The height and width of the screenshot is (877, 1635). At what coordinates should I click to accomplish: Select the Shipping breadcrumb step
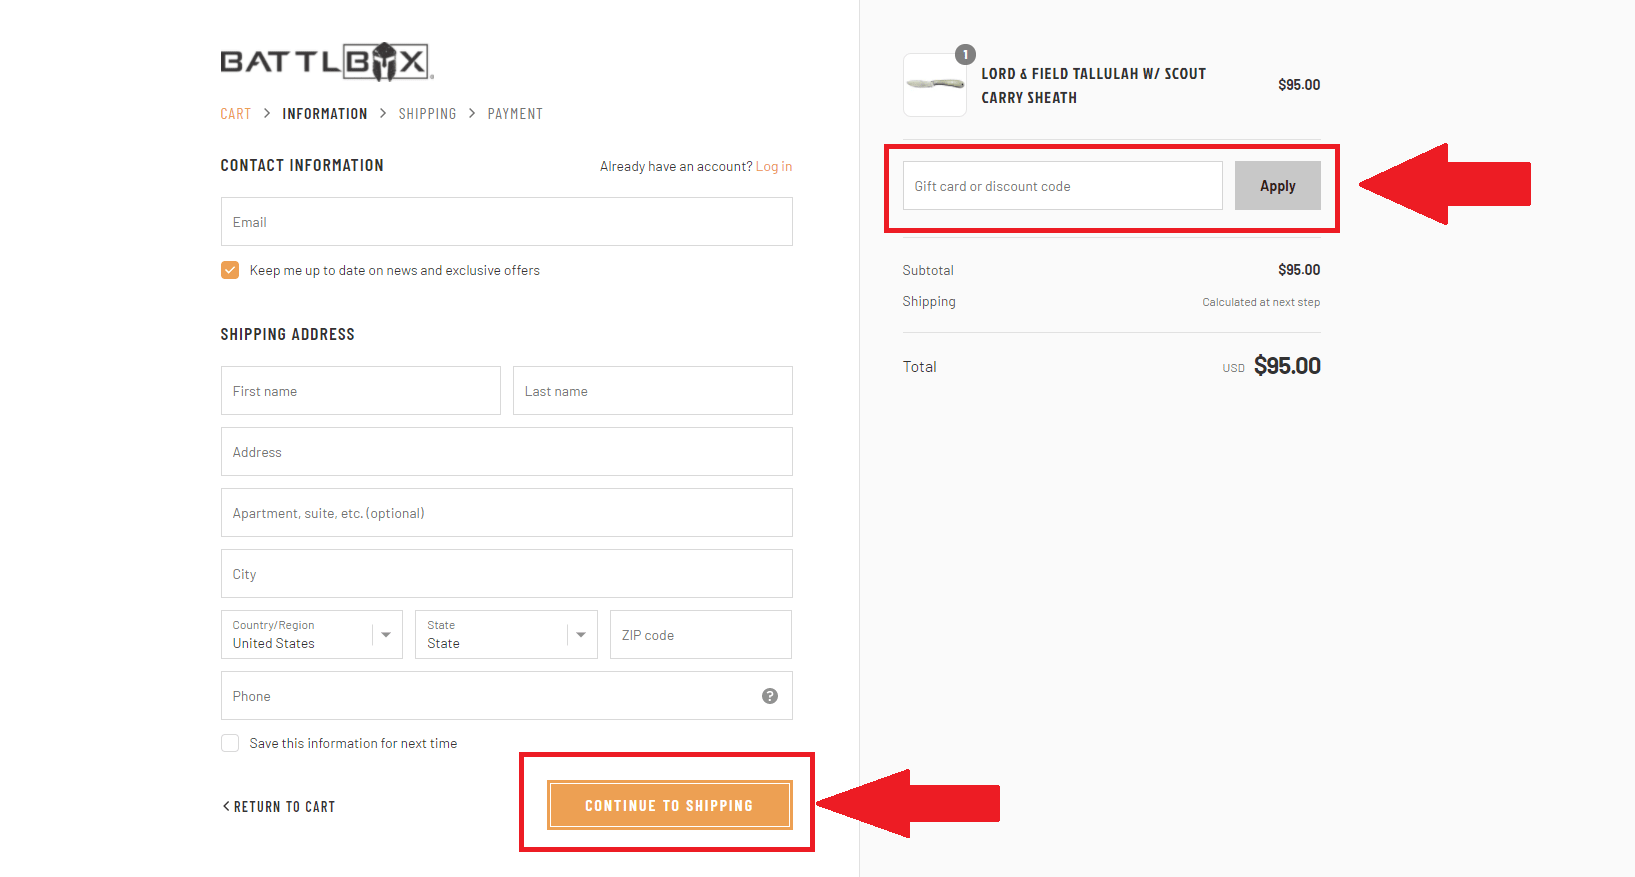click(x=427, y=114)
